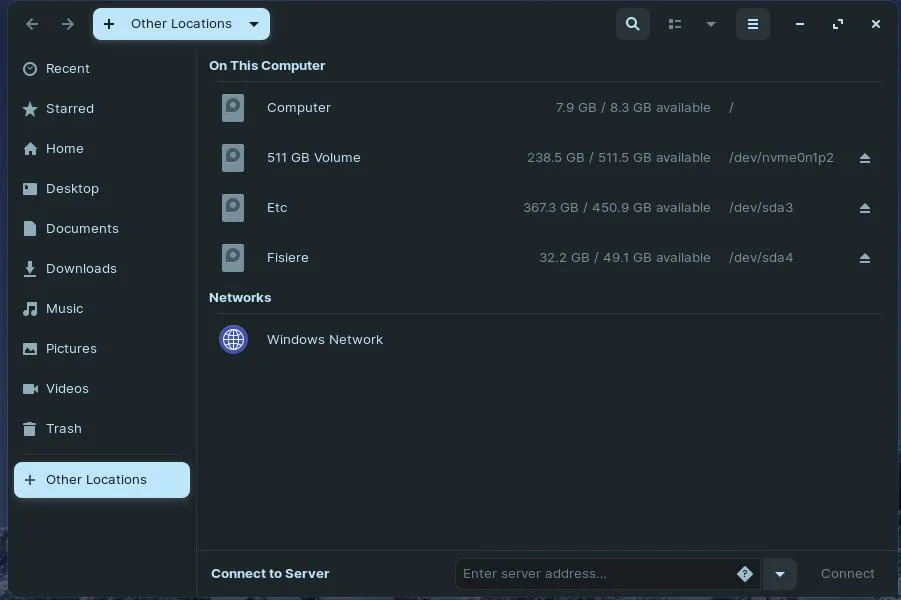901x600 pixels.
Task: Click the Etc drive icon
Action: (x=233, y=208)
